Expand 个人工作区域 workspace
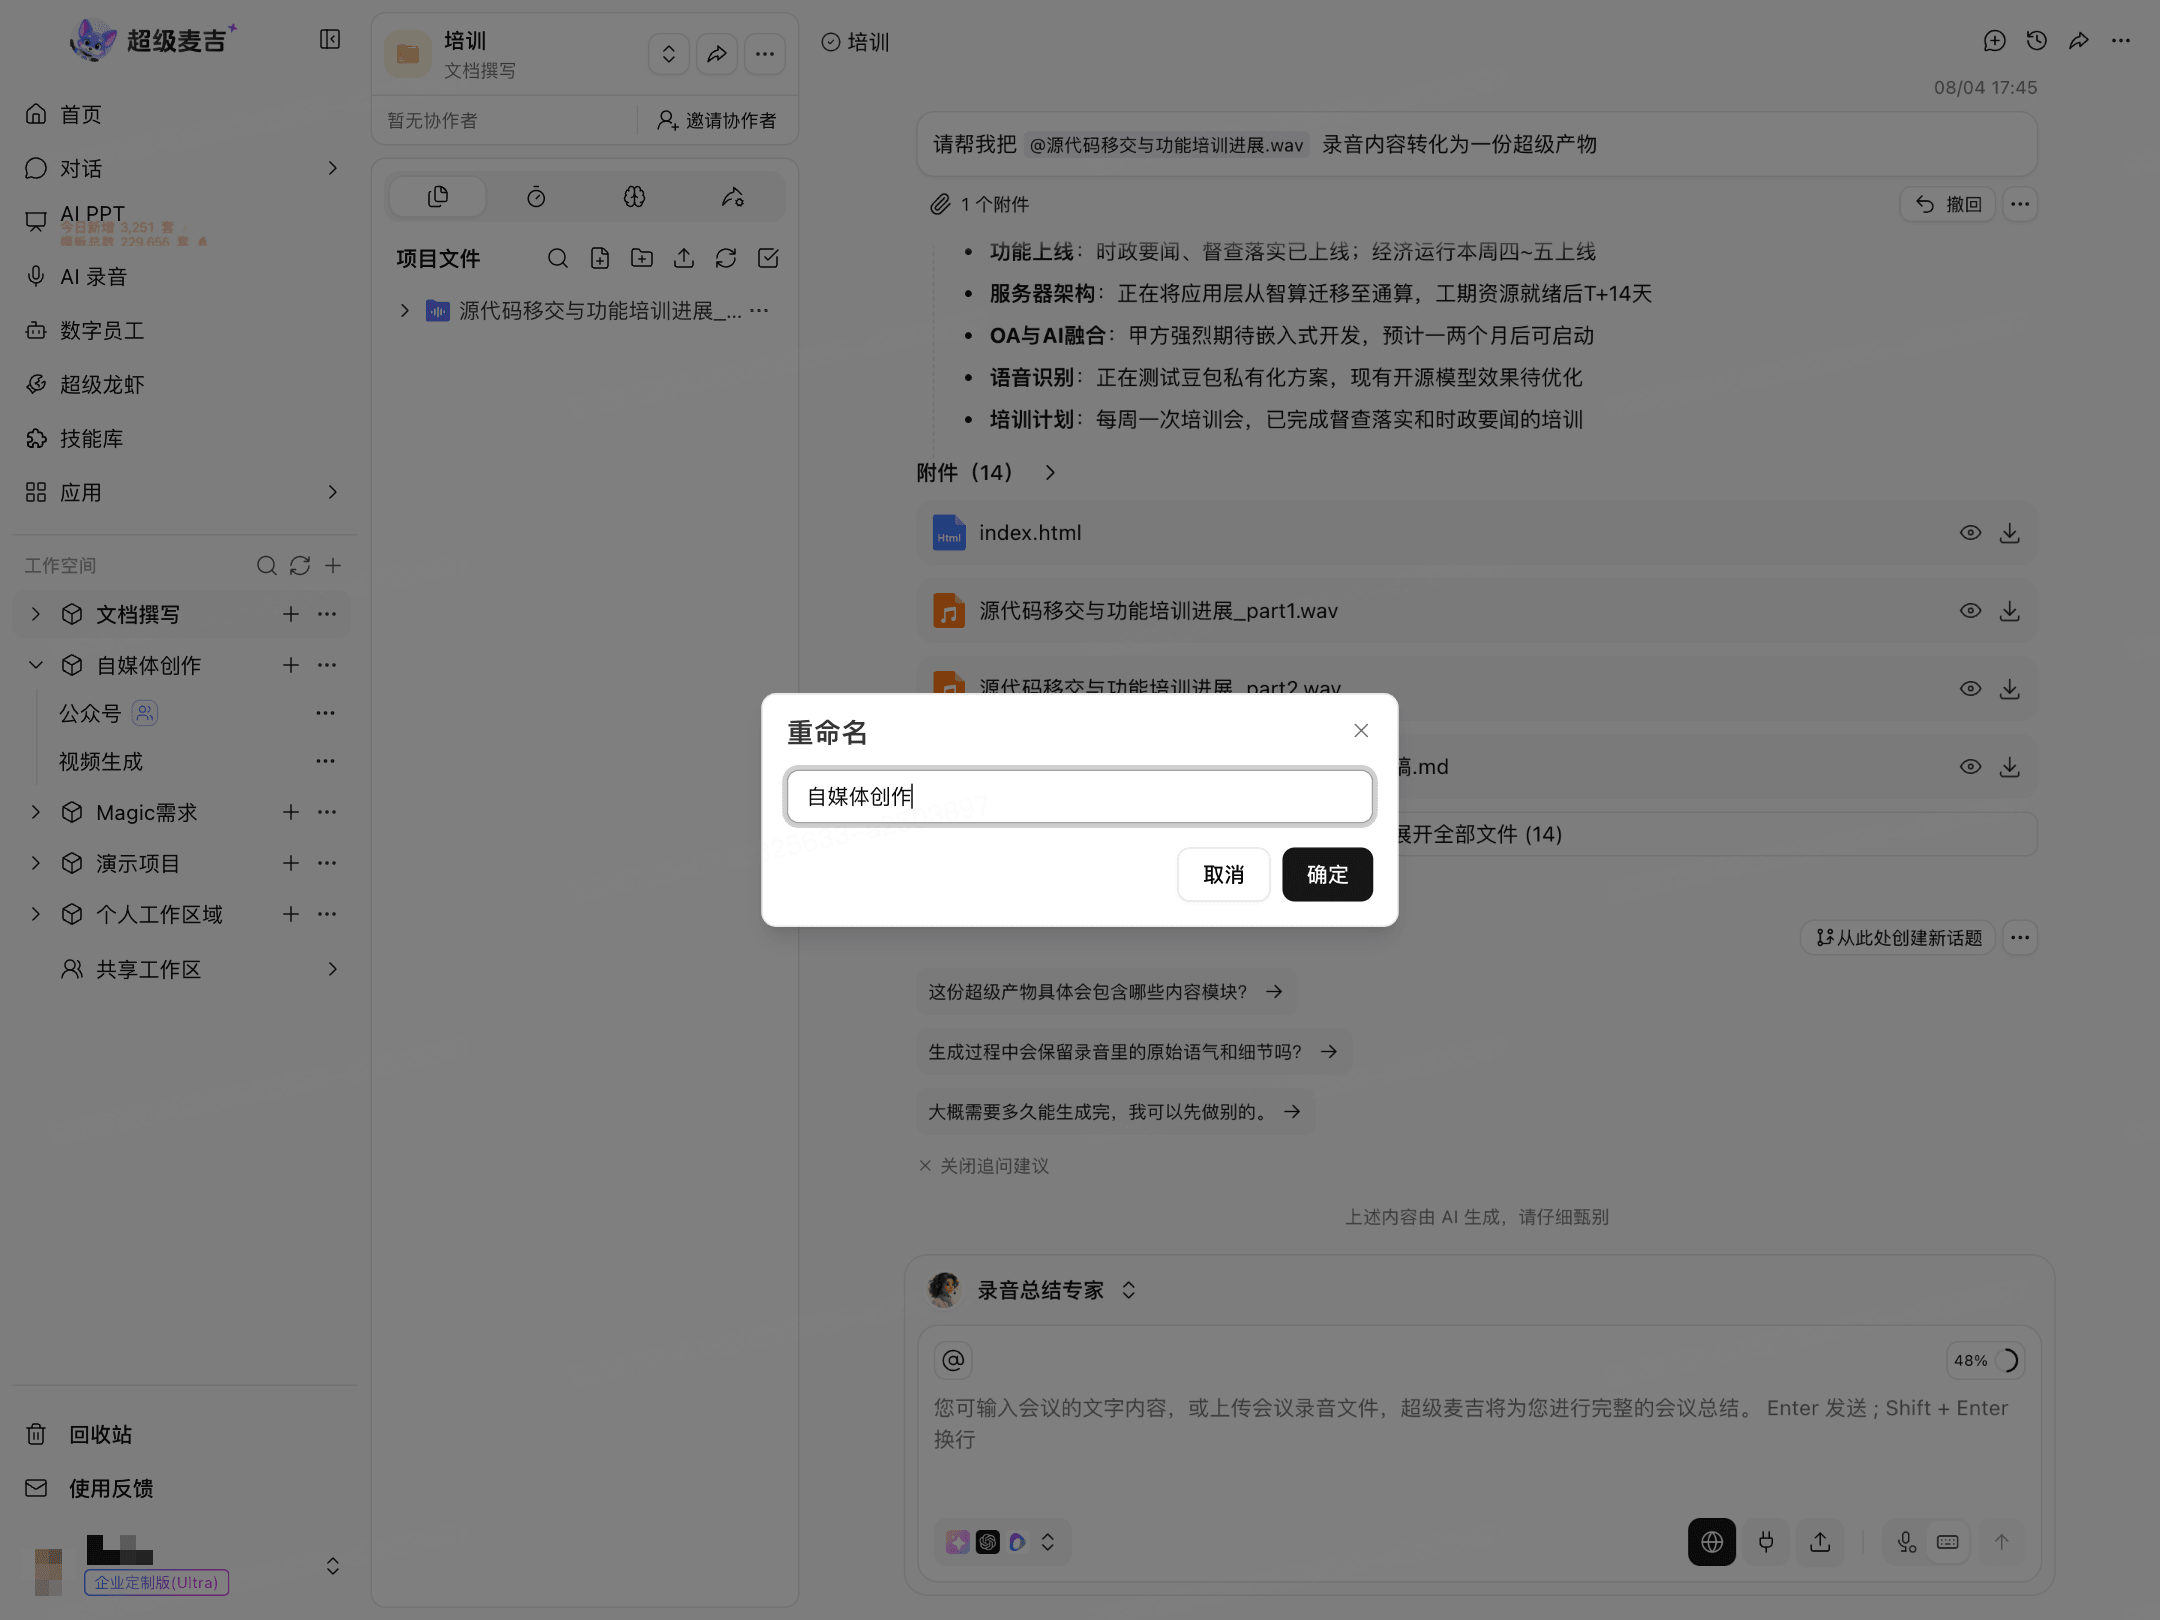The height and width of the screenshot is (1620, 2160). click(36, 914)
